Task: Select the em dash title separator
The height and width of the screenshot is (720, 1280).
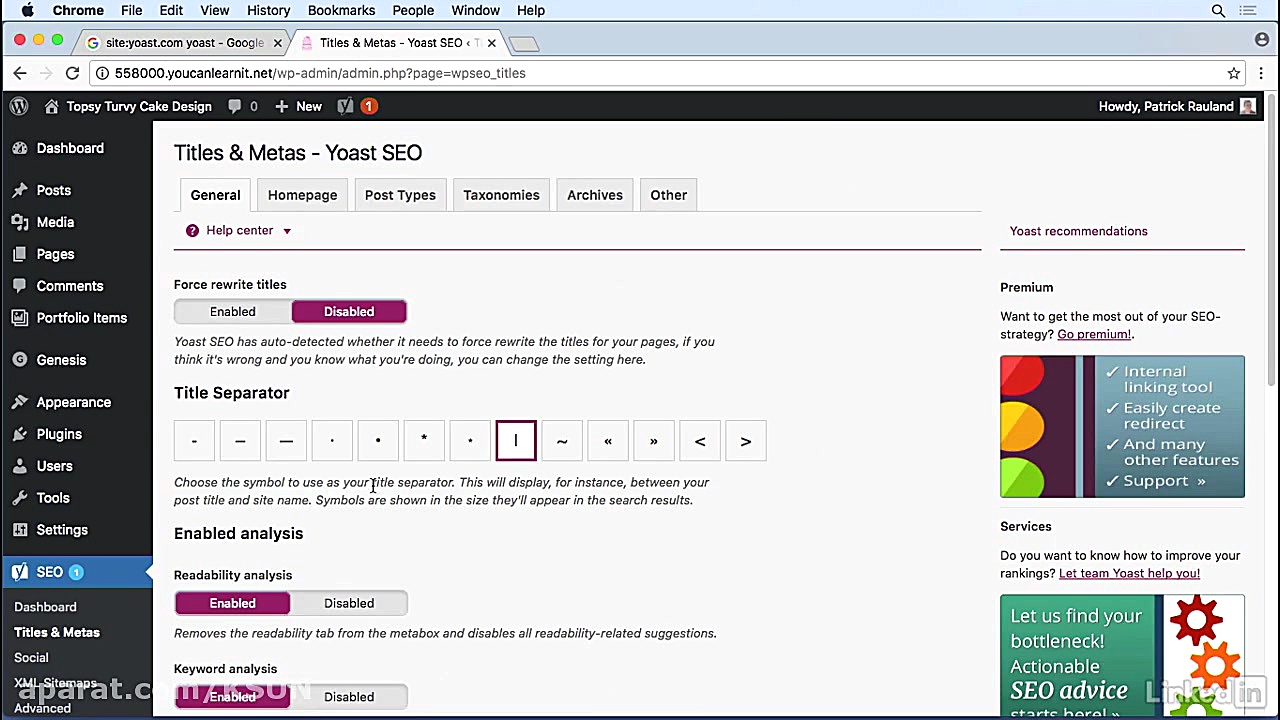Action: 286,441
